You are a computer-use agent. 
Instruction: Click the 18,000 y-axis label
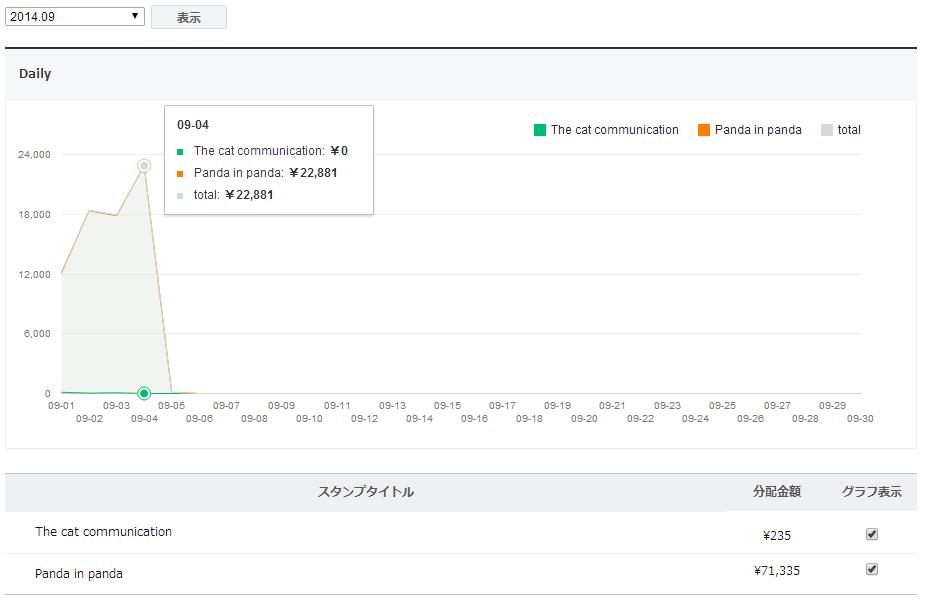(34, 214)
